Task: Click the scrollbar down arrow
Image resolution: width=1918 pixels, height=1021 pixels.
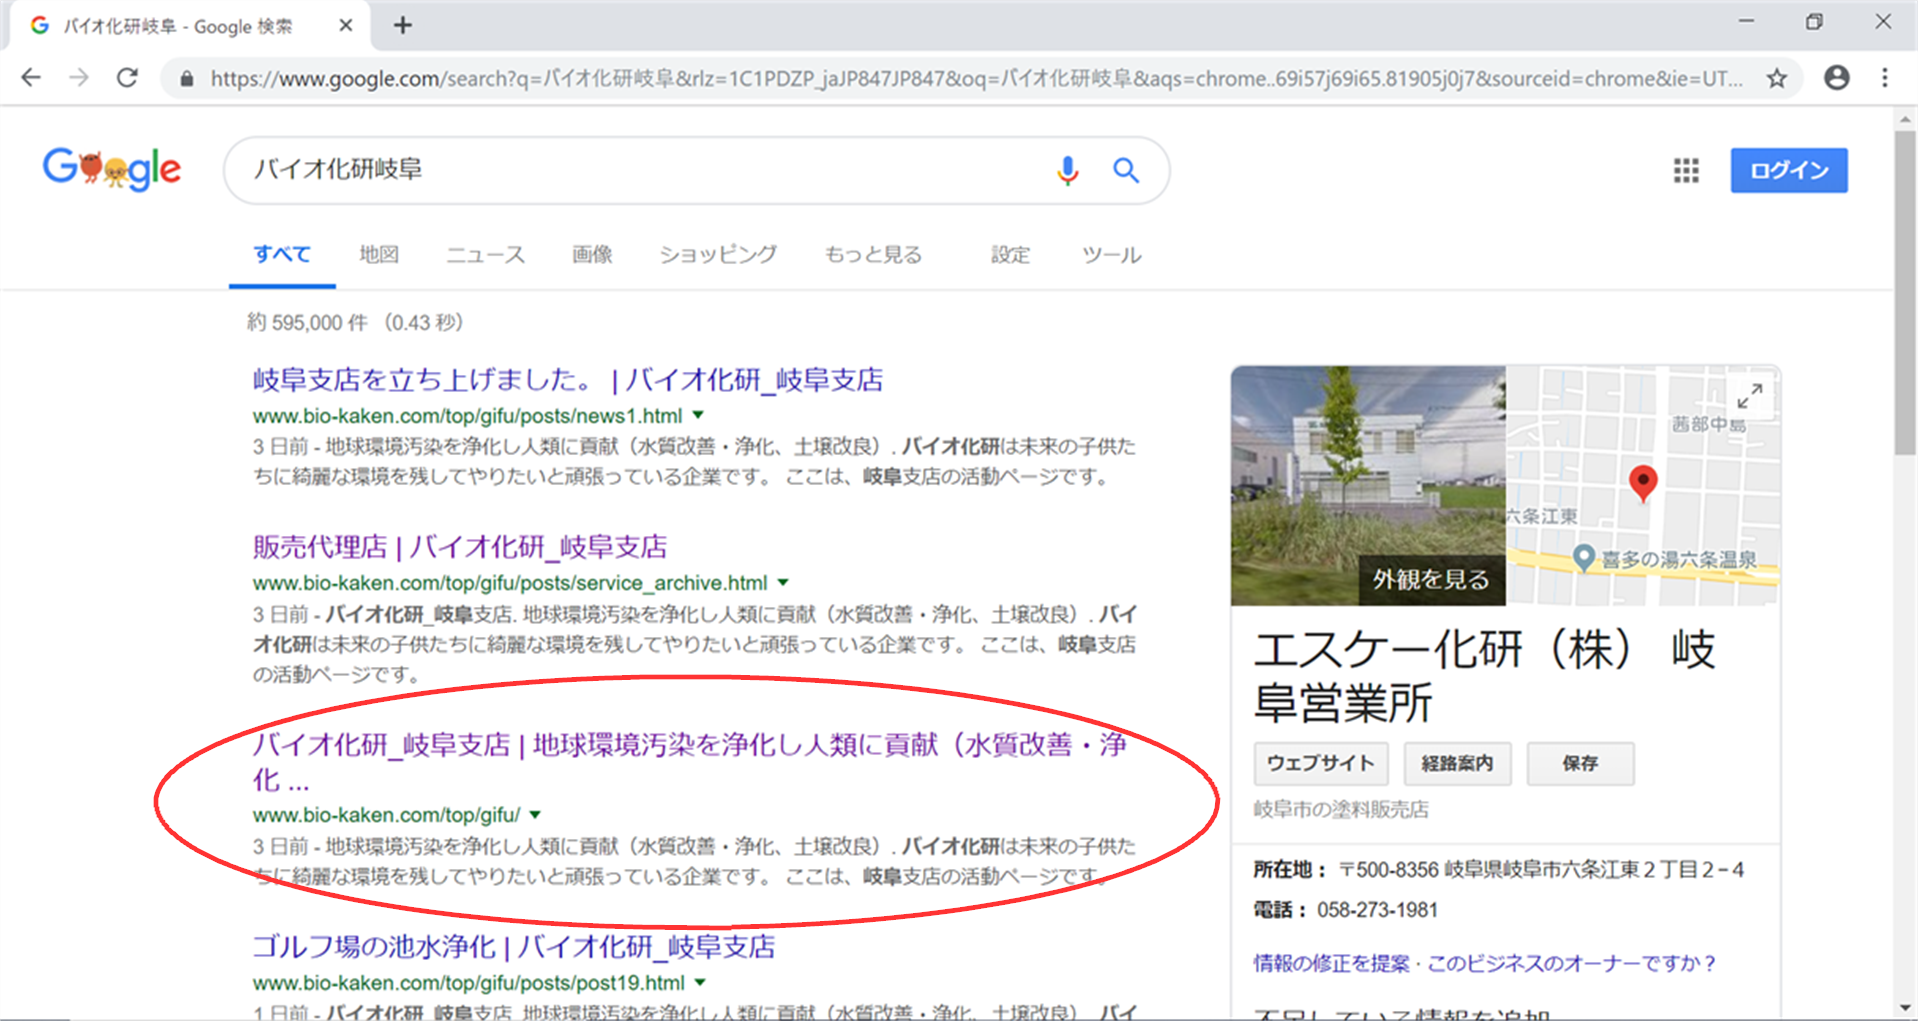Action: pyautogui.click(x=1904, y=1008)
